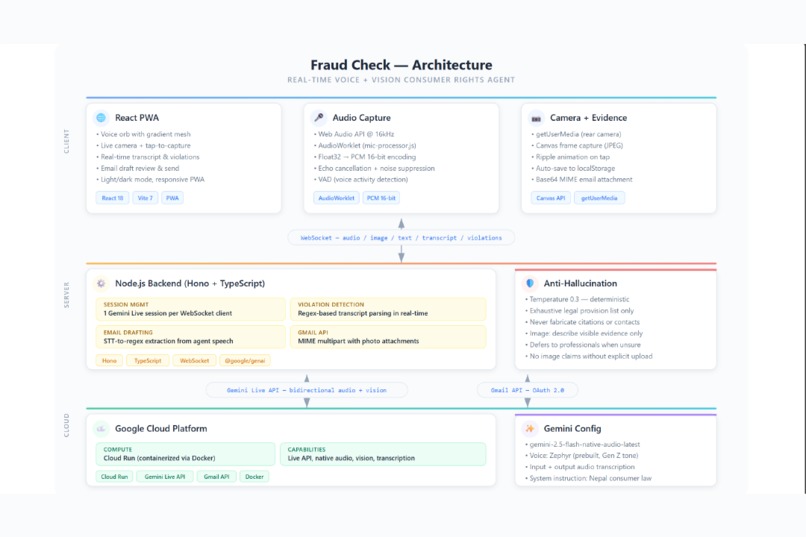806x537 pixels.
Task: Click the camera icon beside Camera + Evidence
Action: [536, 118]
